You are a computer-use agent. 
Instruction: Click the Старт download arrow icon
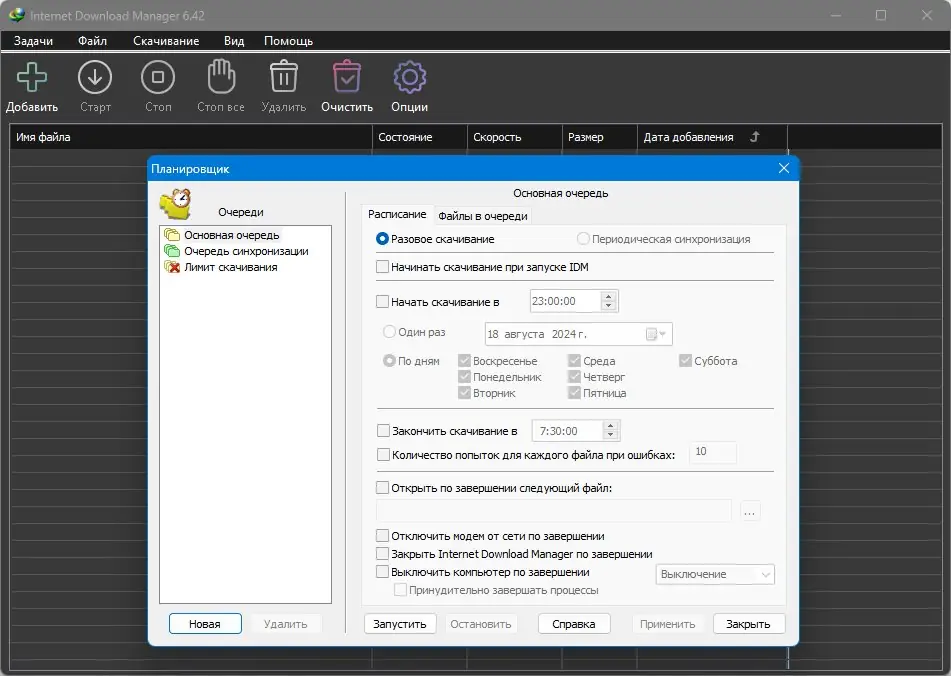point(95,77)
